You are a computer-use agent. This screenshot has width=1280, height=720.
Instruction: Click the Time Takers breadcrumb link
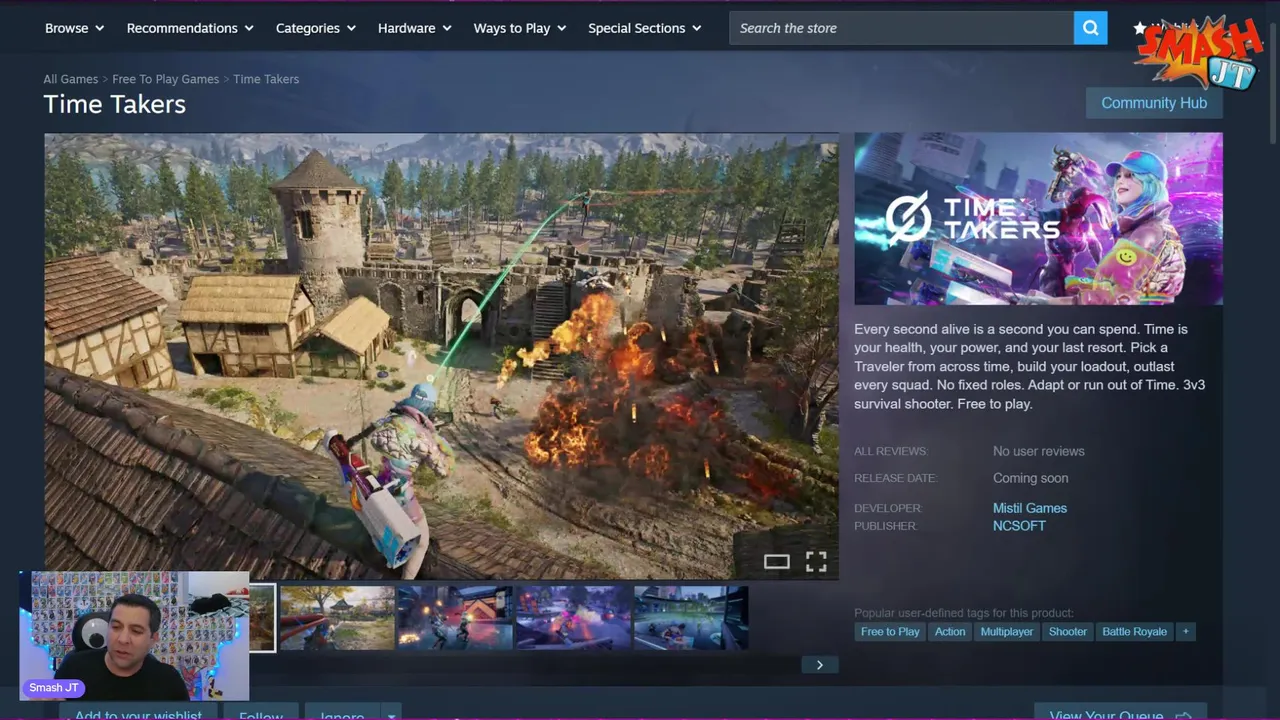point(266,79)
